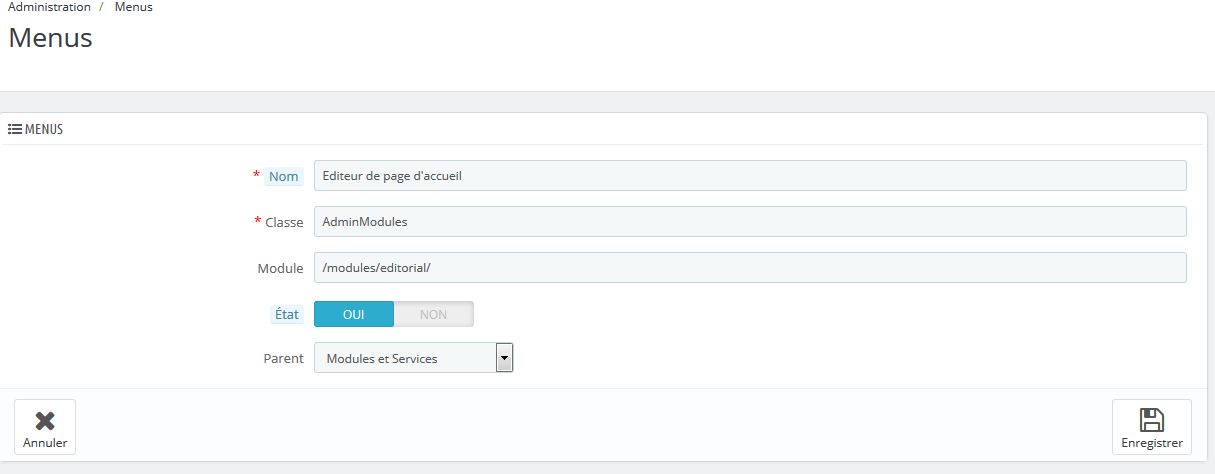This screenshot has height=474, width=1215.
Task: Focus the Module field with /modules/editorial/
Action: [750, 267]
